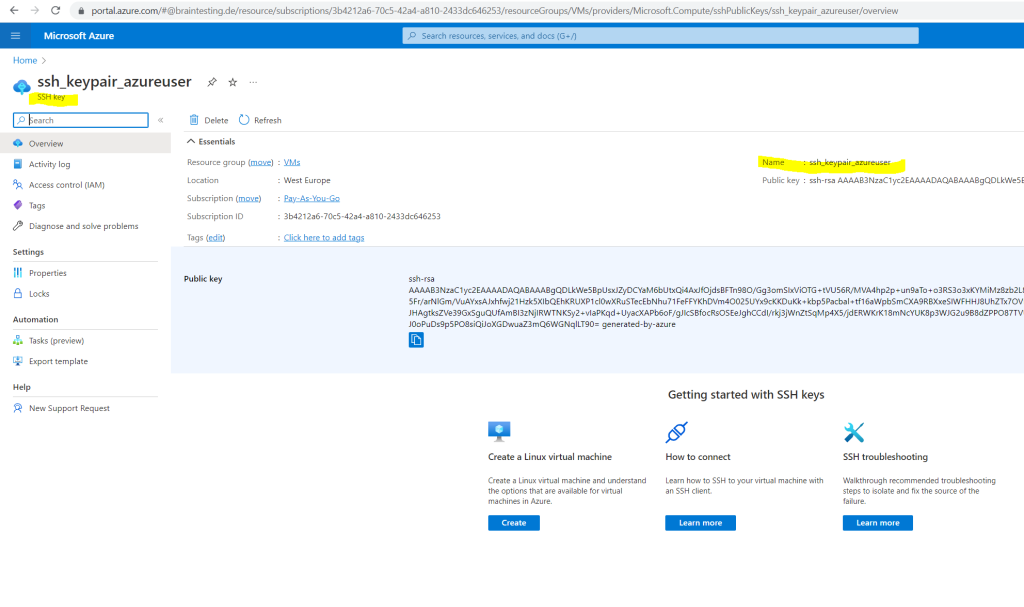This screenshot has width=1024, height=607.
Task: Click the 'ssh-rsa' line in Public key box
Action: (x=421, y=279)
